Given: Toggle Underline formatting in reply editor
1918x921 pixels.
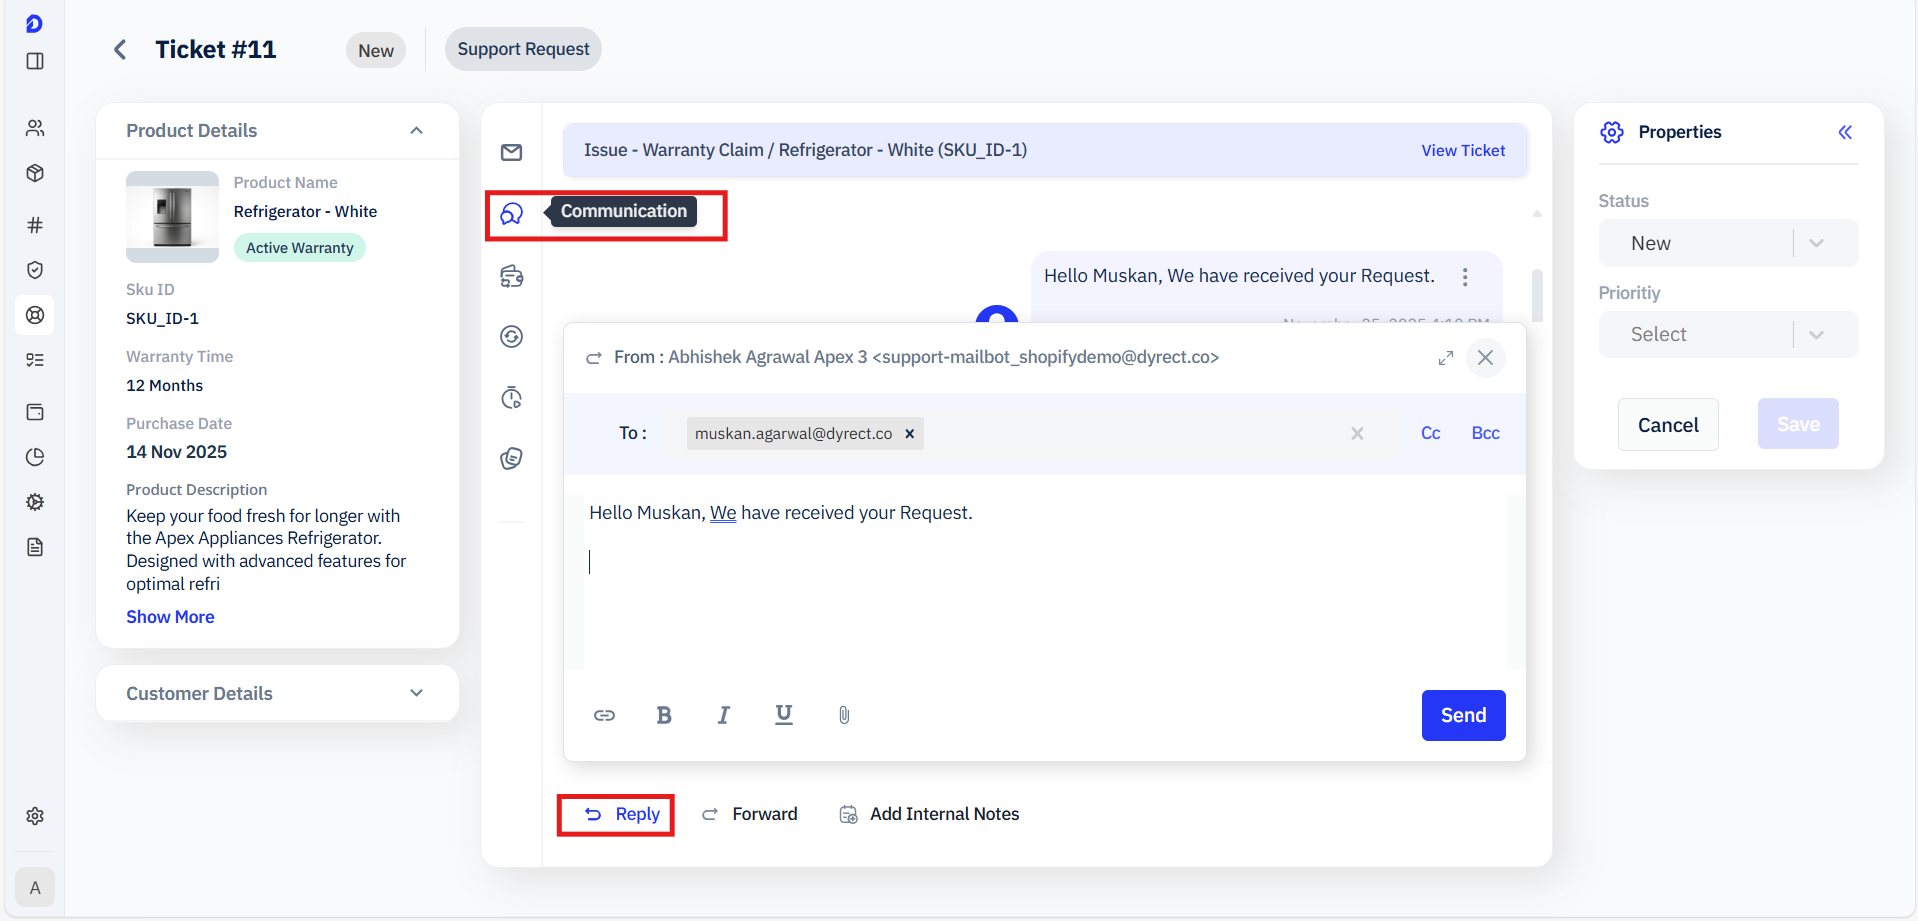Looking at the screenshot, I should (x=784, y=715).
